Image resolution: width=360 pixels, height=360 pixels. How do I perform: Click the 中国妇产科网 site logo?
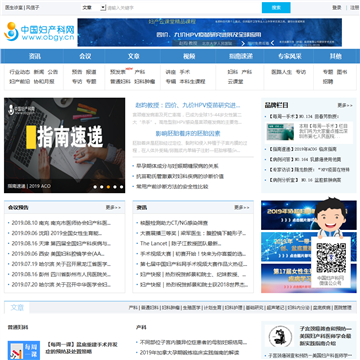coord(39,32)
